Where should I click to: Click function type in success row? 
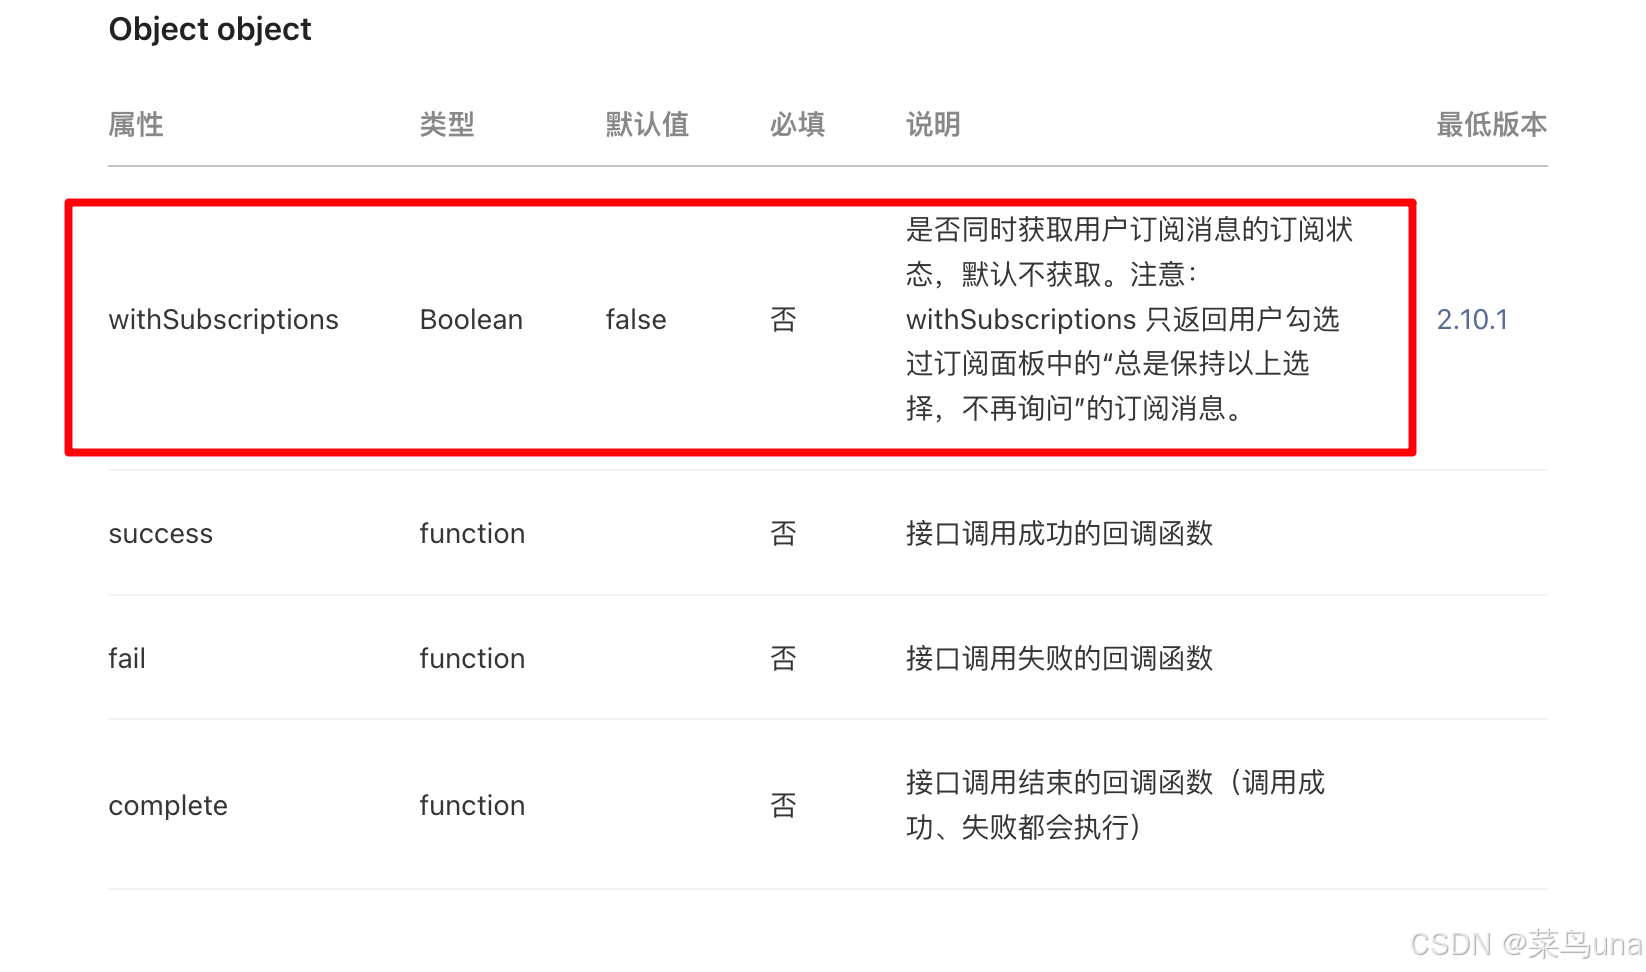[472, 533]
